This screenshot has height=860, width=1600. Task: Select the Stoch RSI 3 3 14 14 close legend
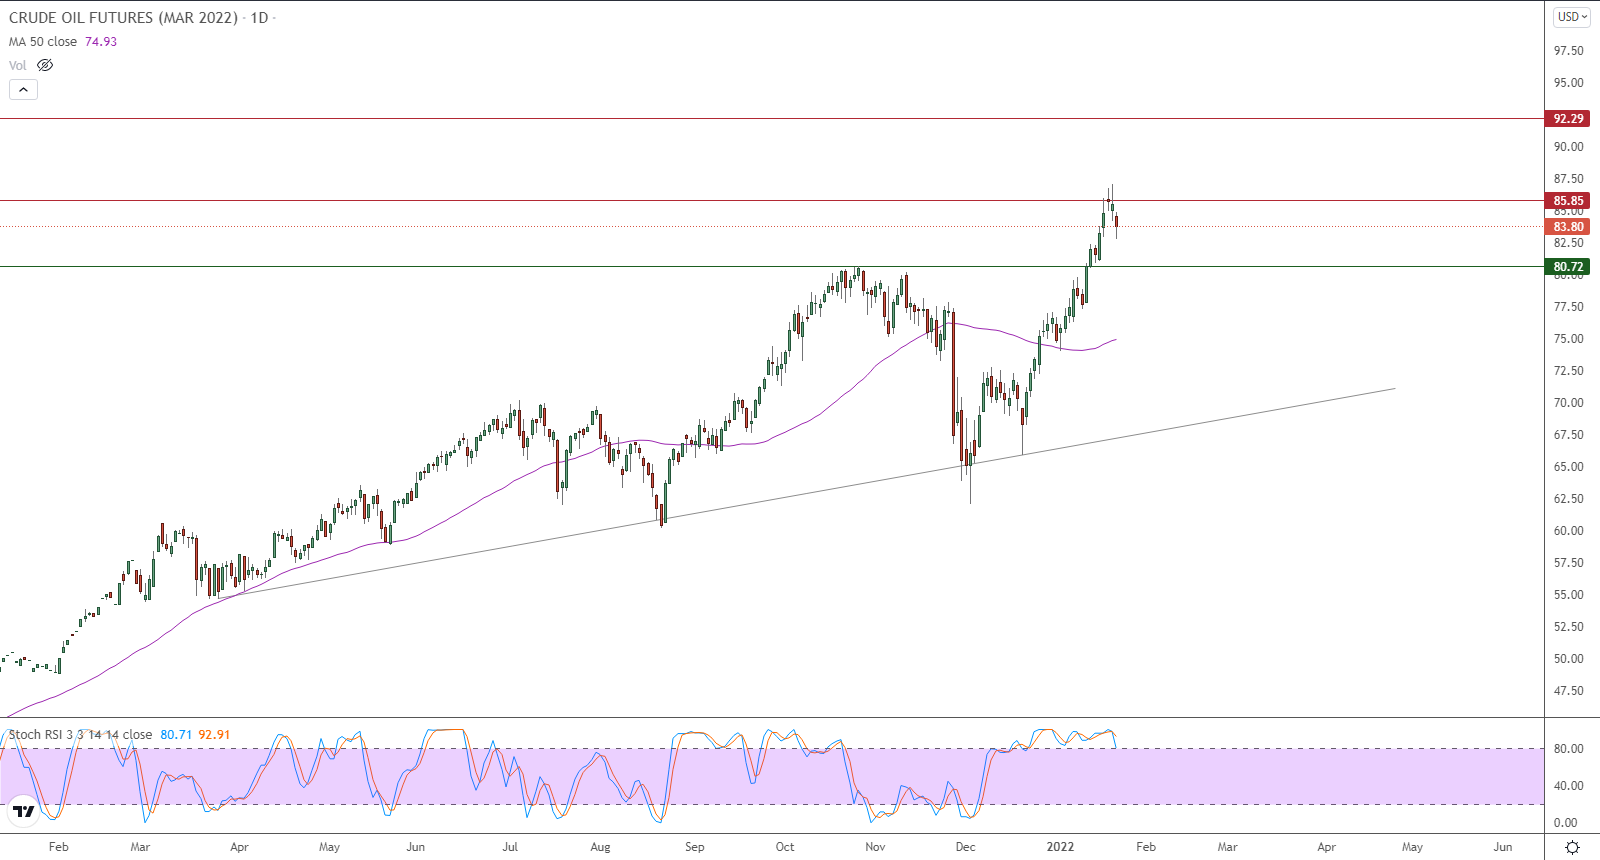(80, 734)
